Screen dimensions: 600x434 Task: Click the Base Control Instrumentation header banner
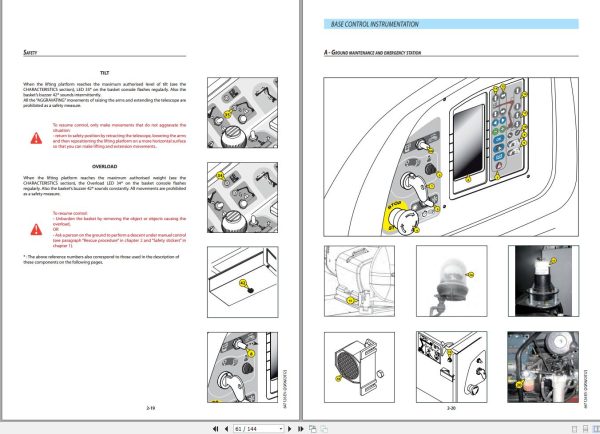pyautogui.click(x=451, y=24)
